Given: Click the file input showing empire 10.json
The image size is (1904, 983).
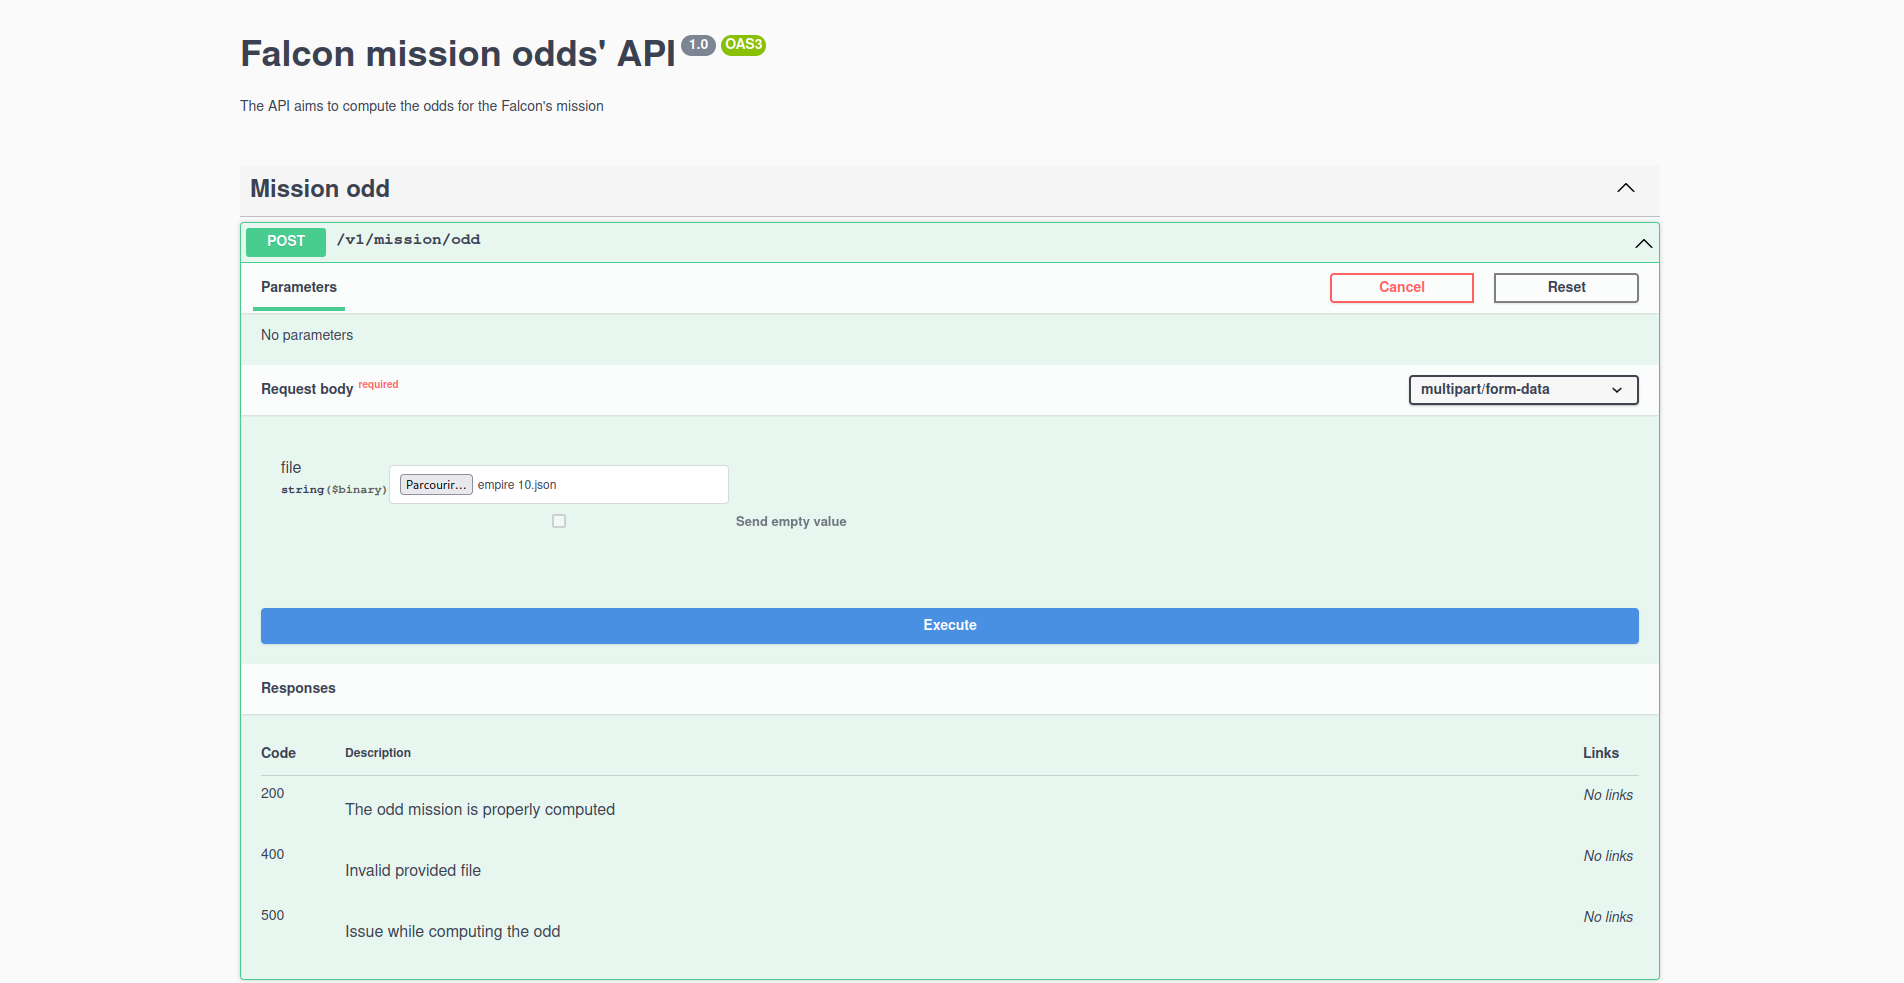Looking at the screenshot, I should point(559,484).
